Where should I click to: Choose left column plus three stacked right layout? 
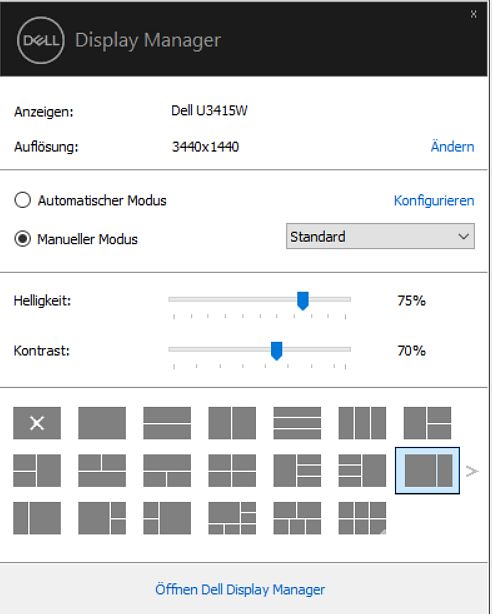click(297, 470)
